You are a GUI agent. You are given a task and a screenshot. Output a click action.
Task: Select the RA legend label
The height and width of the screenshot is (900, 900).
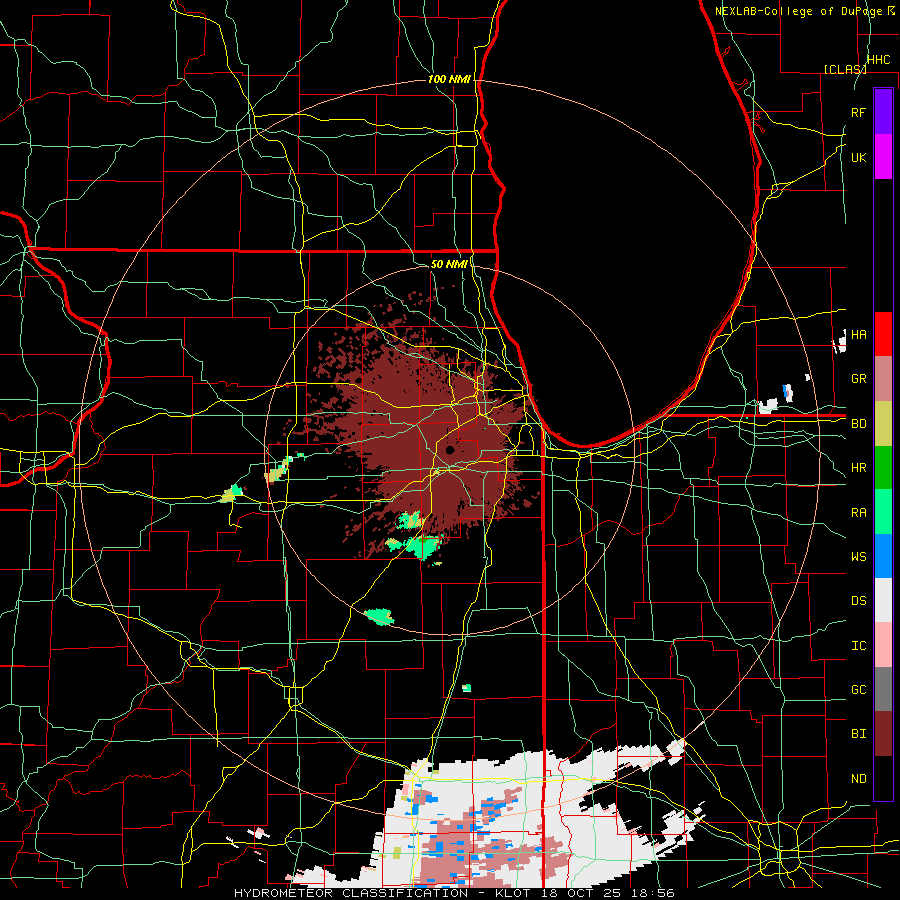click(x=858, y=513)
